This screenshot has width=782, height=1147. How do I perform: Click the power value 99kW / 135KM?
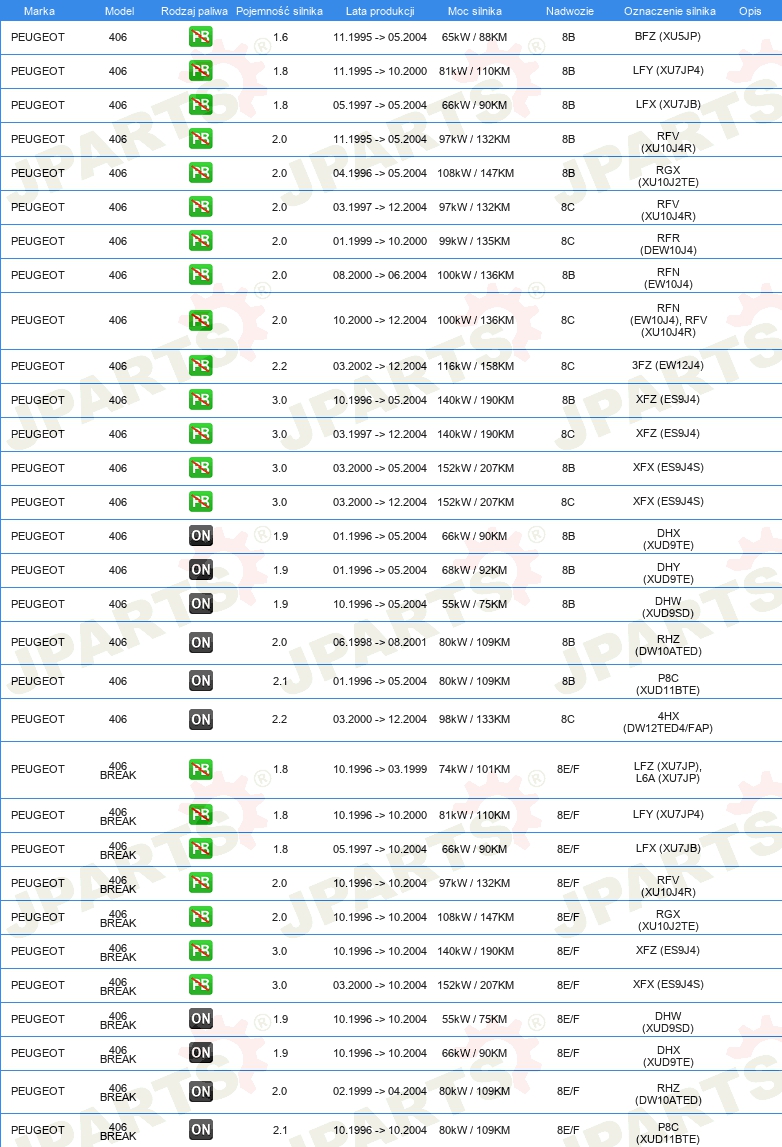pyautogui.click(x=474, y=241)
